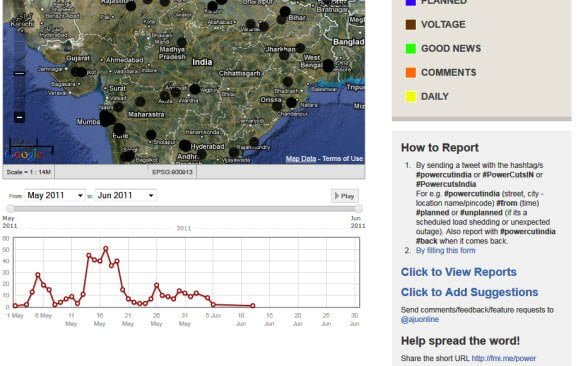
Task: Start timeline playback with Play button
Action: [x=344, y=196]
